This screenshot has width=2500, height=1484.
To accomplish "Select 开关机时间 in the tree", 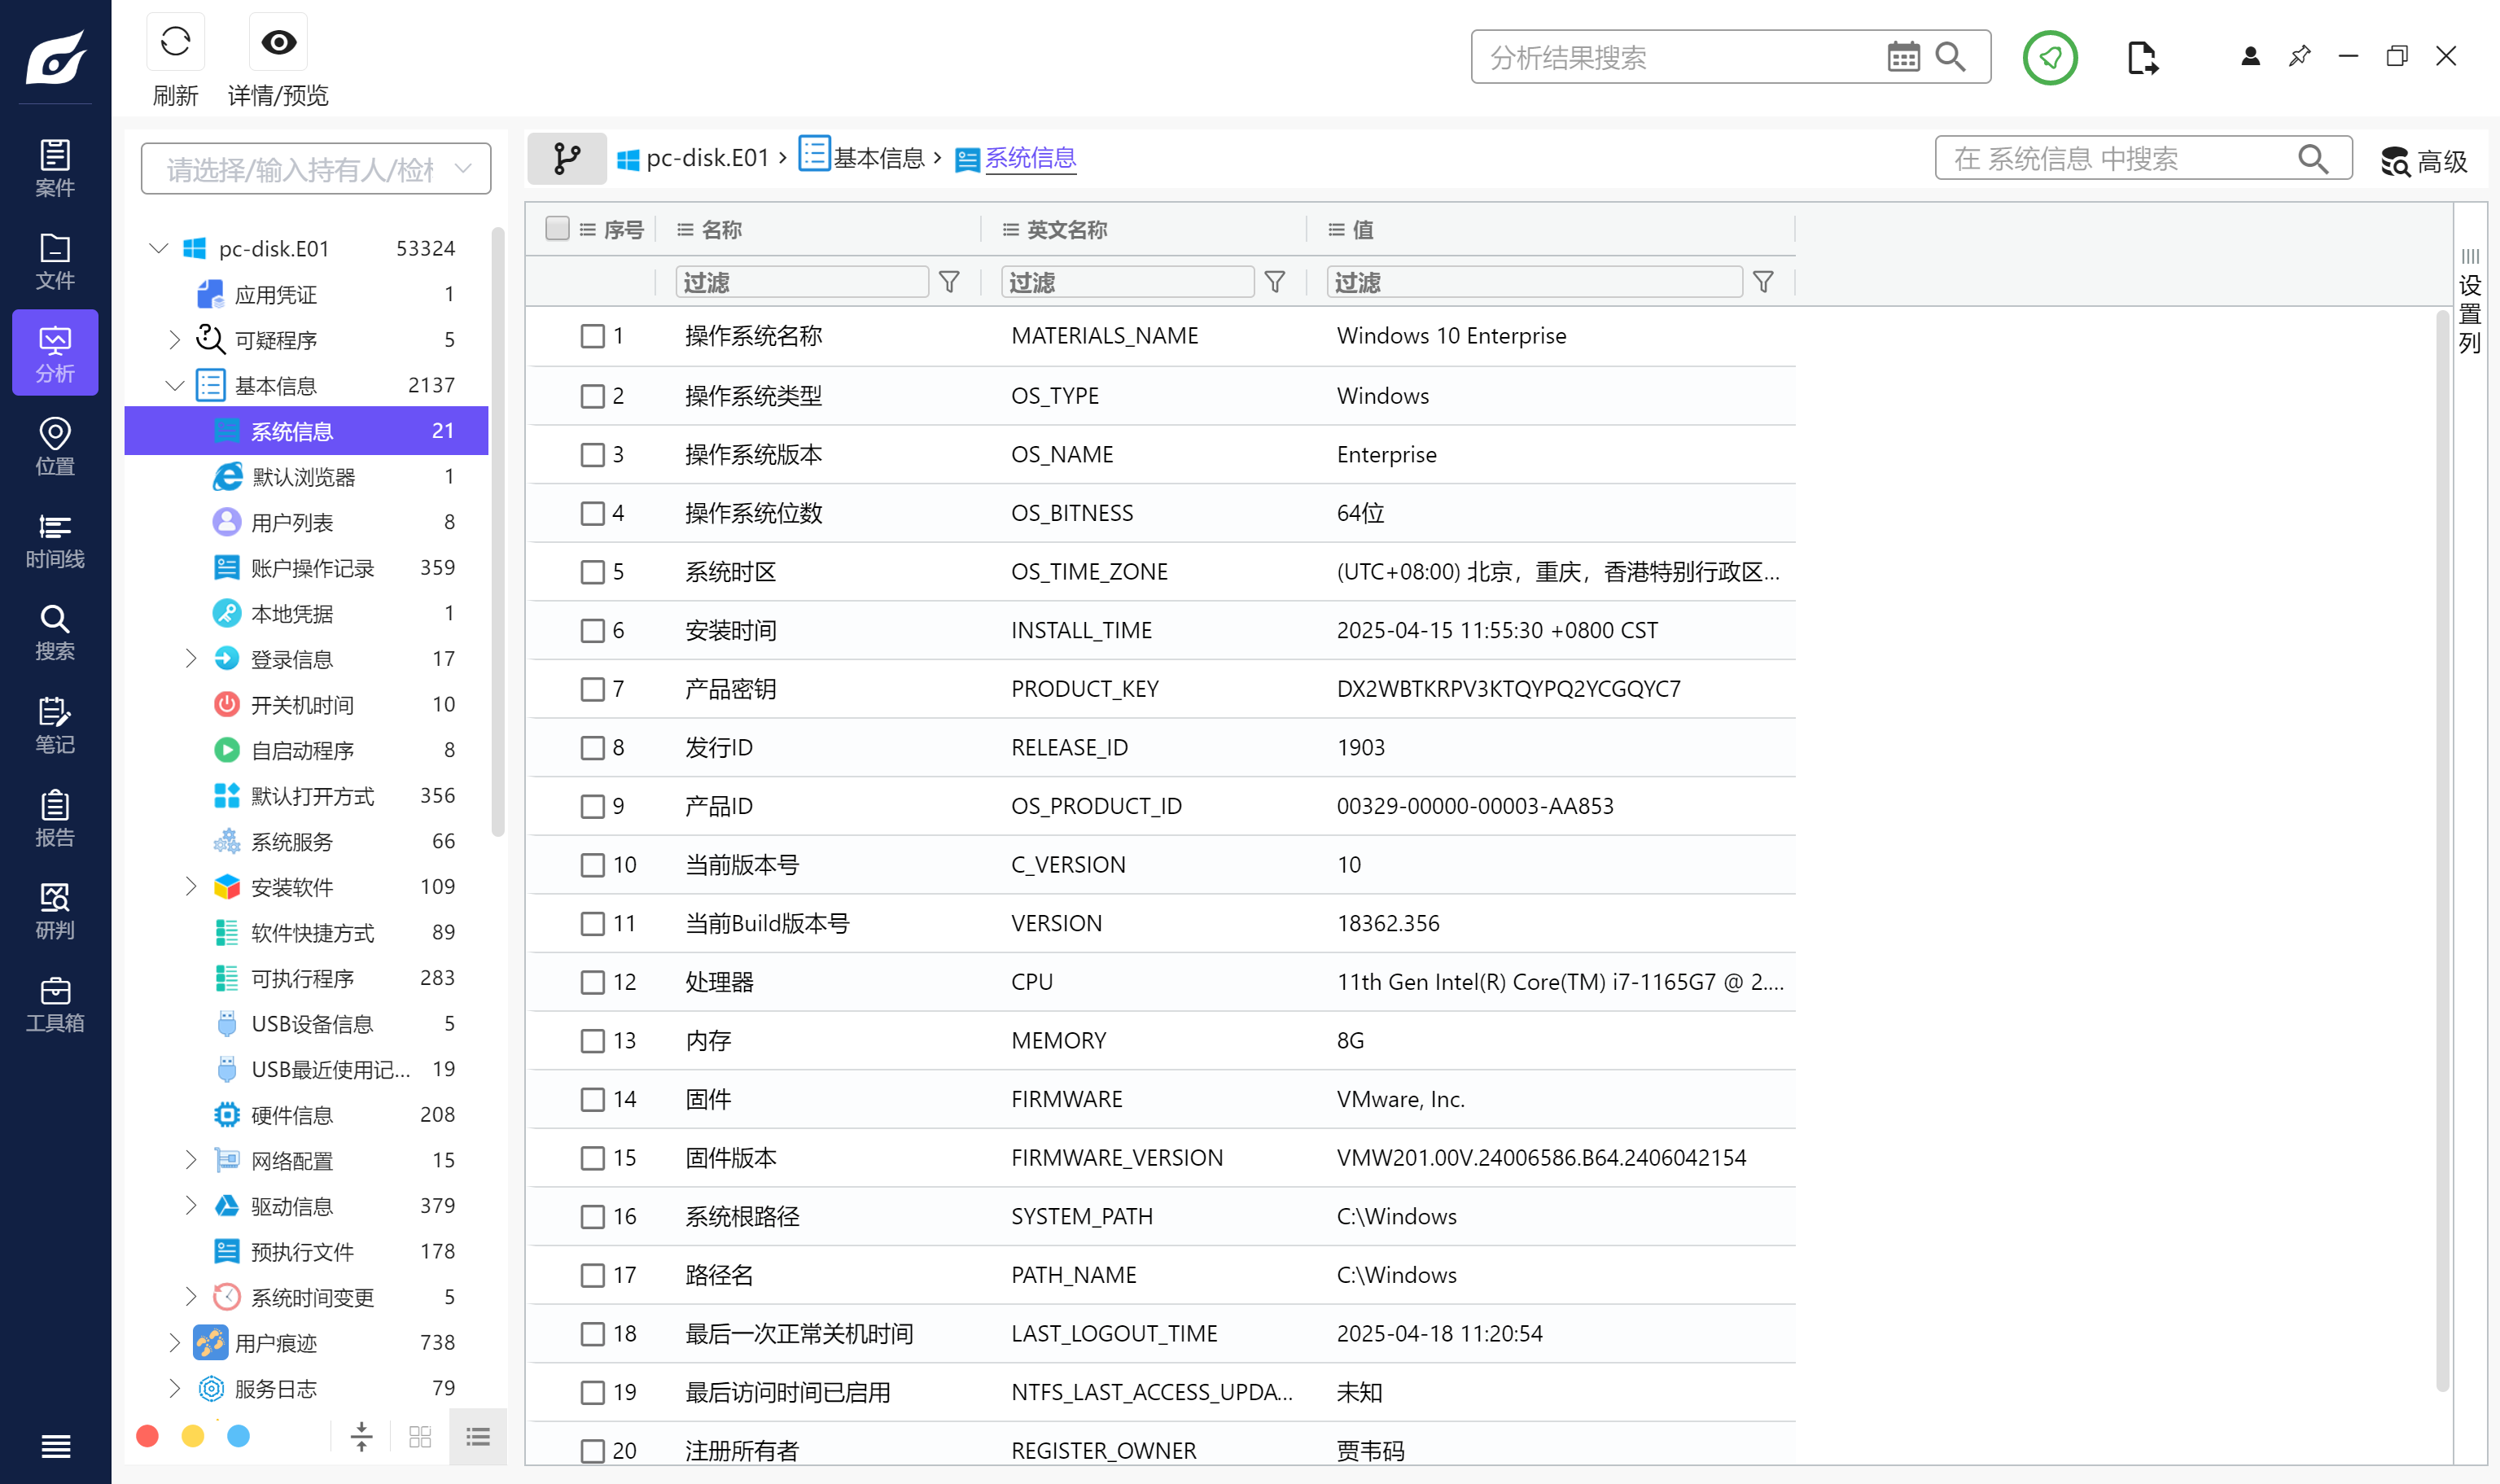I will (306, 704).
